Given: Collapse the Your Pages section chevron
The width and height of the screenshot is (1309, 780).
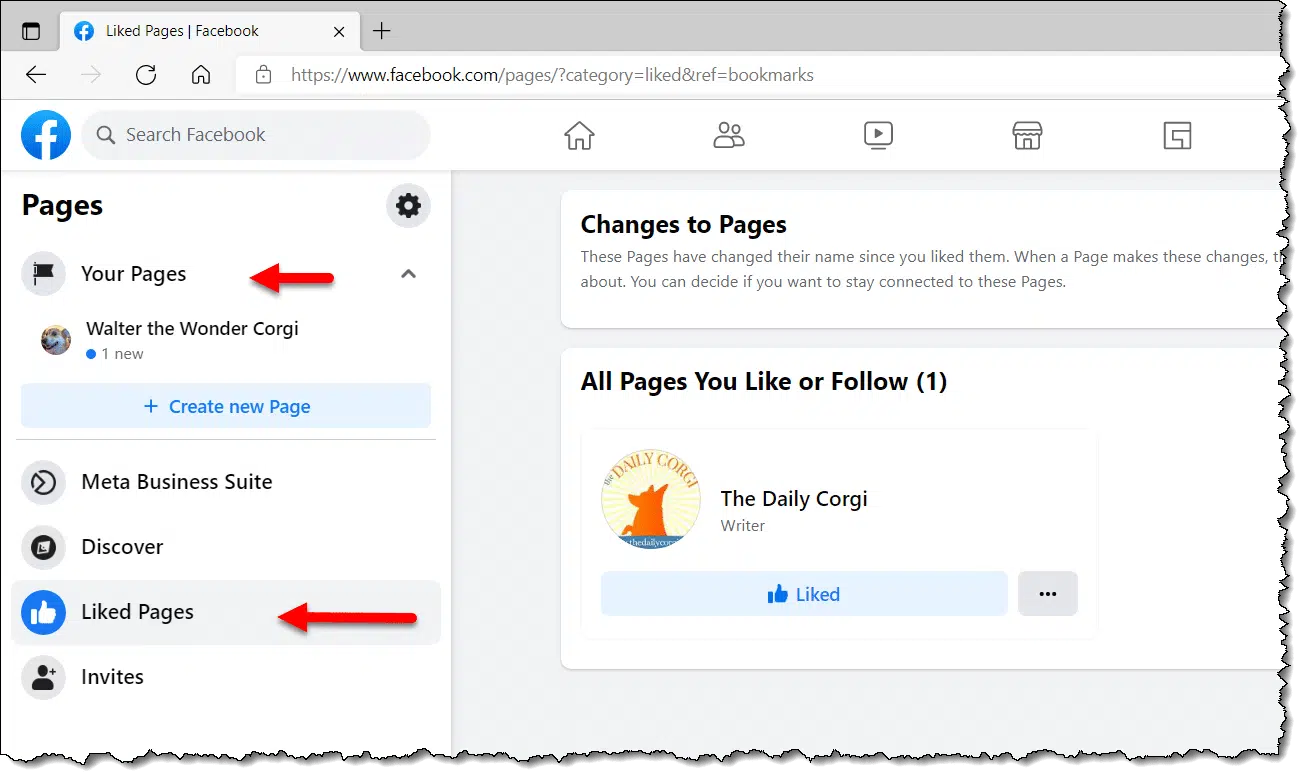Looking at the screenshot, I should (408, 274).
